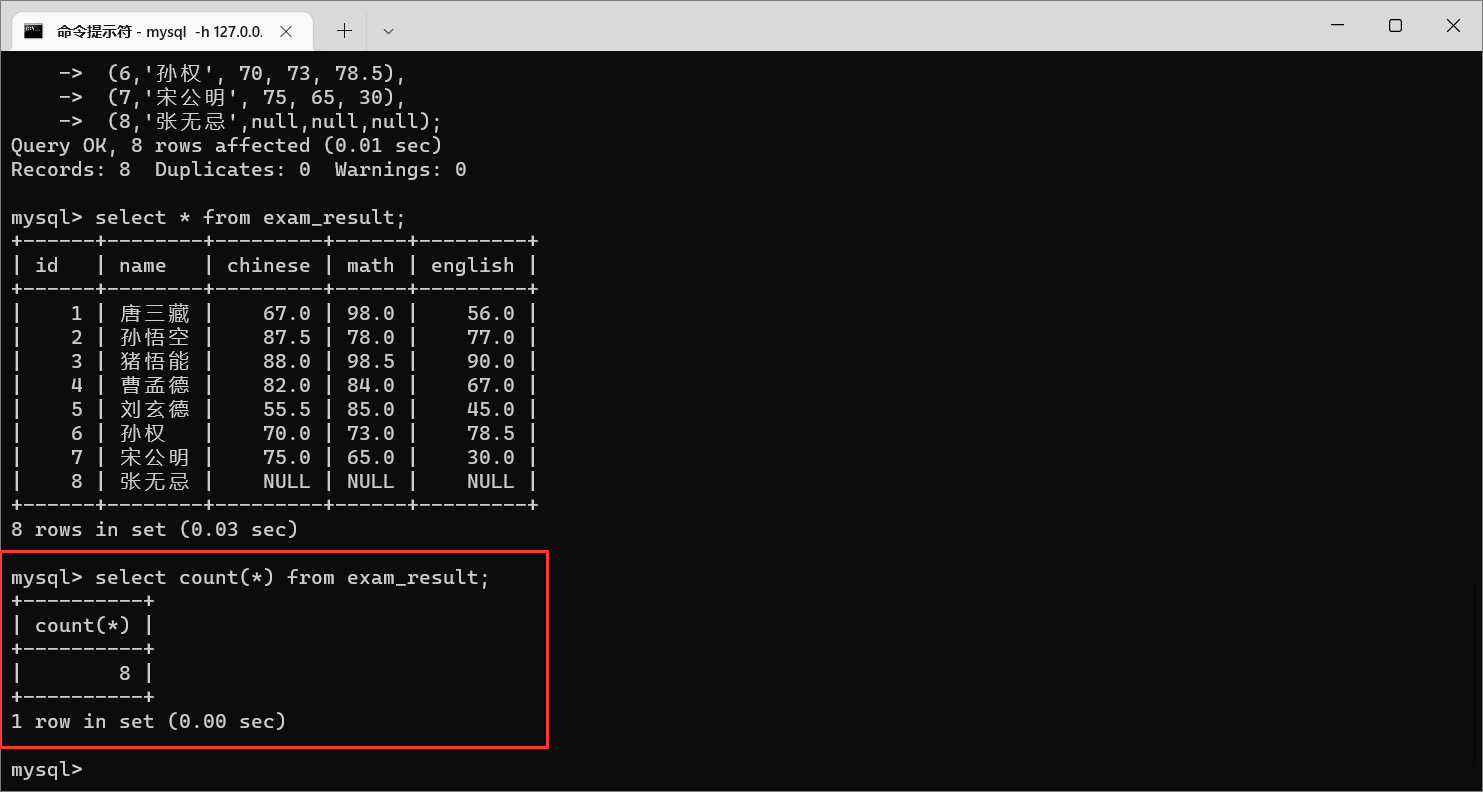This screenshot has width=1483, height=792.
Task: Close the mysql terminal tab
Action: (286, 31)
